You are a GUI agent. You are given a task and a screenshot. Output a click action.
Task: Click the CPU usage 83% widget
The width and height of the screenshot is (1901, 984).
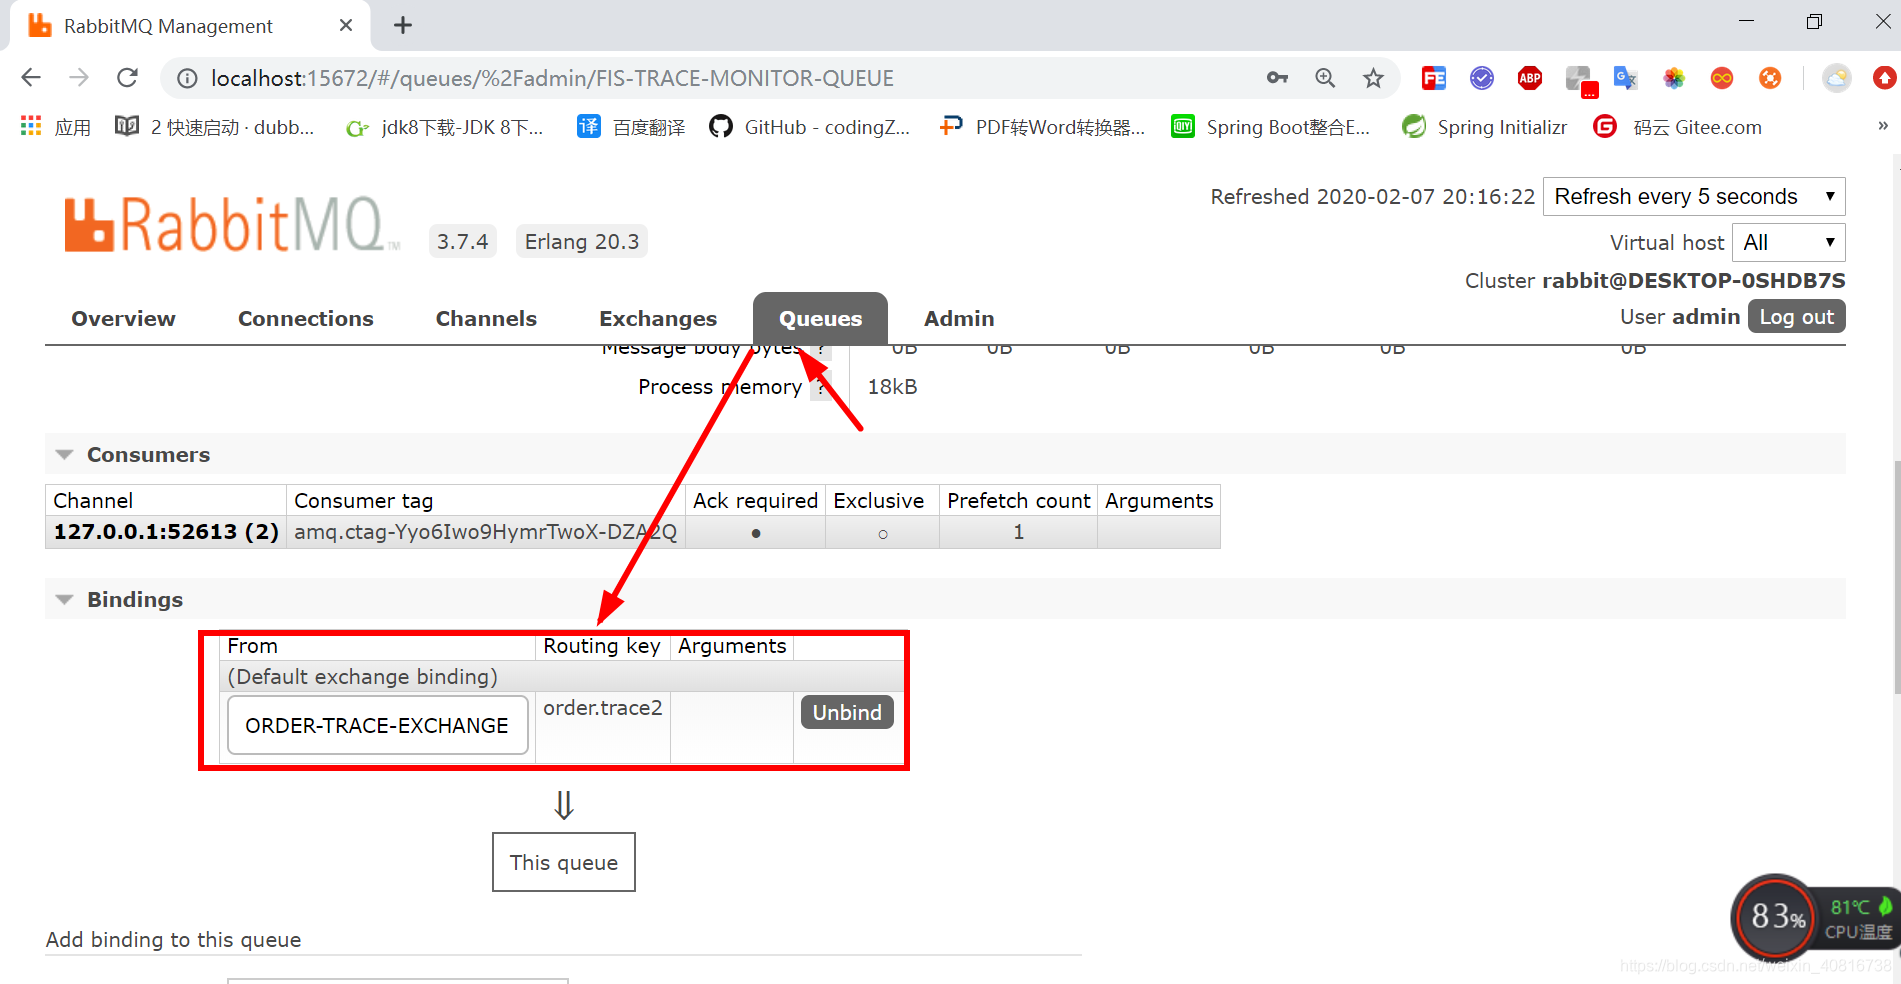tap(1776, 916)
